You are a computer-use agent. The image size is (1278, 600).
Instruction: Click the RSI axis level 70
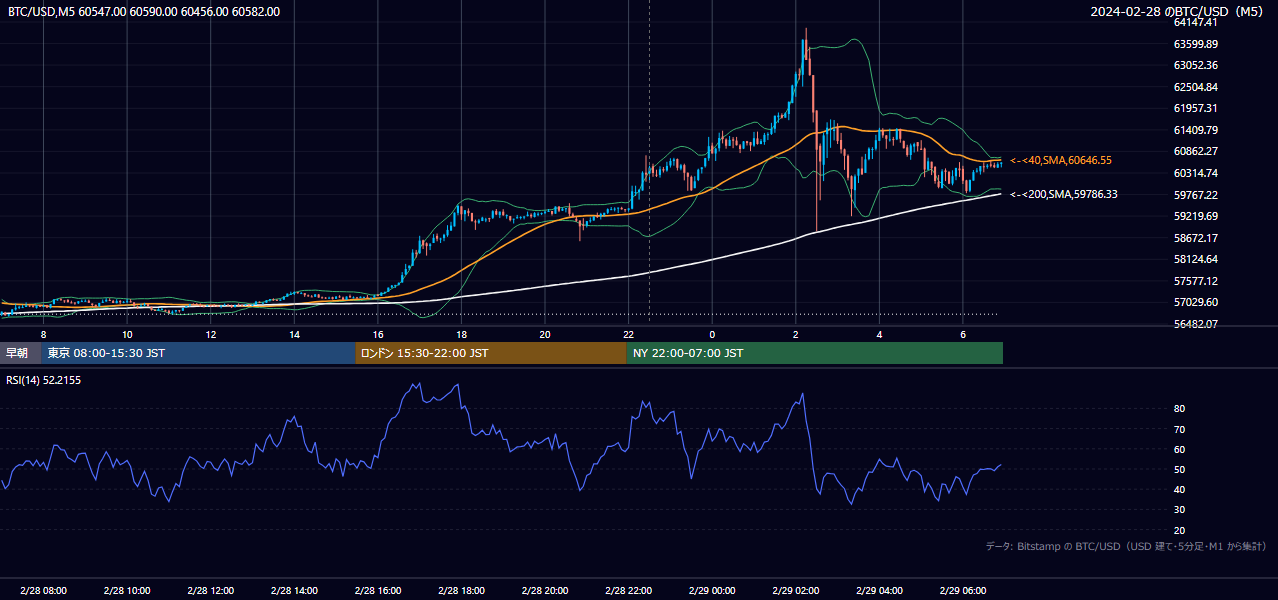(1180, 429)
